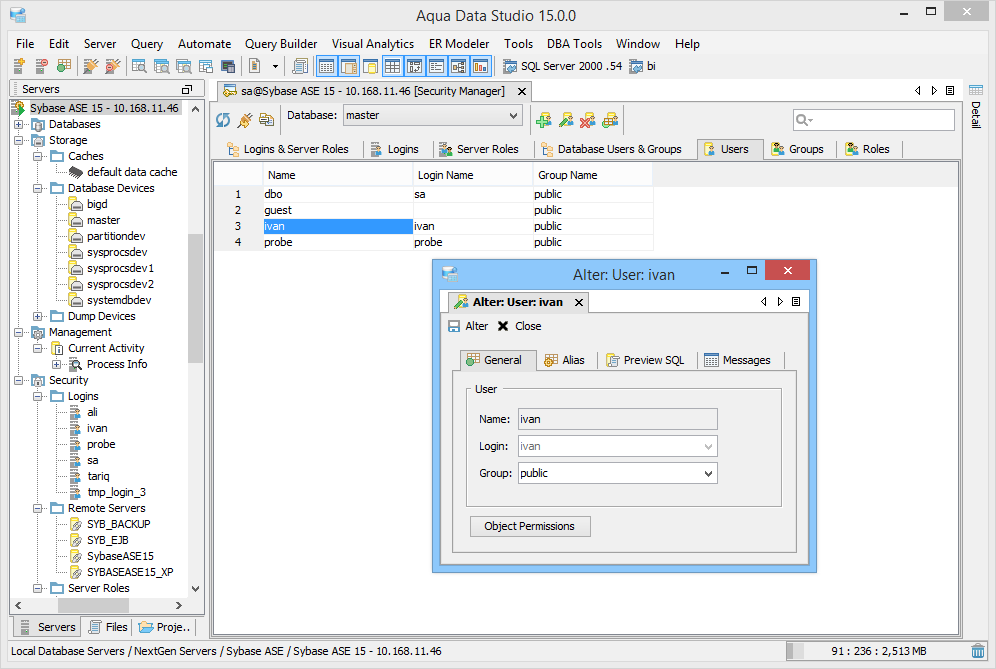Click the new document icon in the top toolbar
Viewport: 996px width, 669px height.
(255, 65)
